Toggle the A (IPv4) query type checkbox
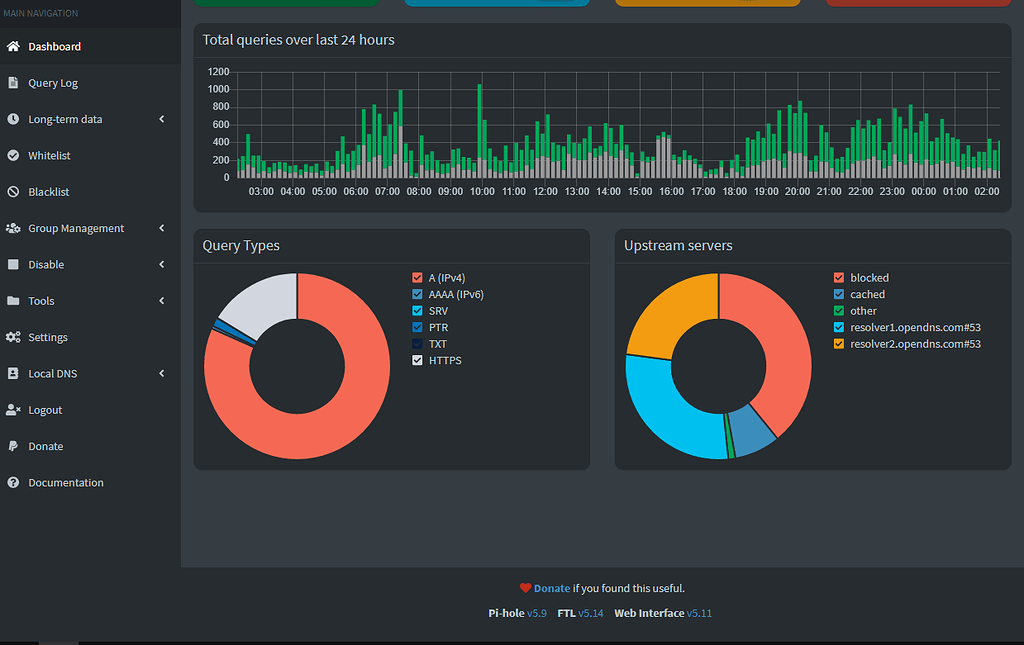This screenshot has width=1024, height=645. tap(417, 277)
